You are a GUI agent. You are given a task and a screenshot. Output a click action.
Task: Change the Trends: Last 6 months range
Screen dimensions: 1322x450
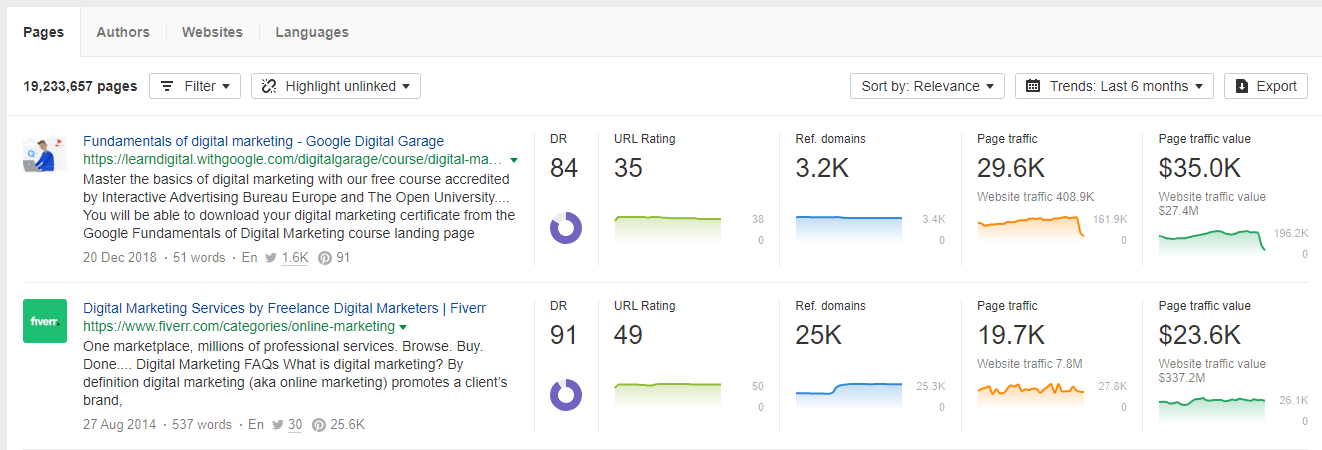pyautogui.click(x=1114, y=86)
